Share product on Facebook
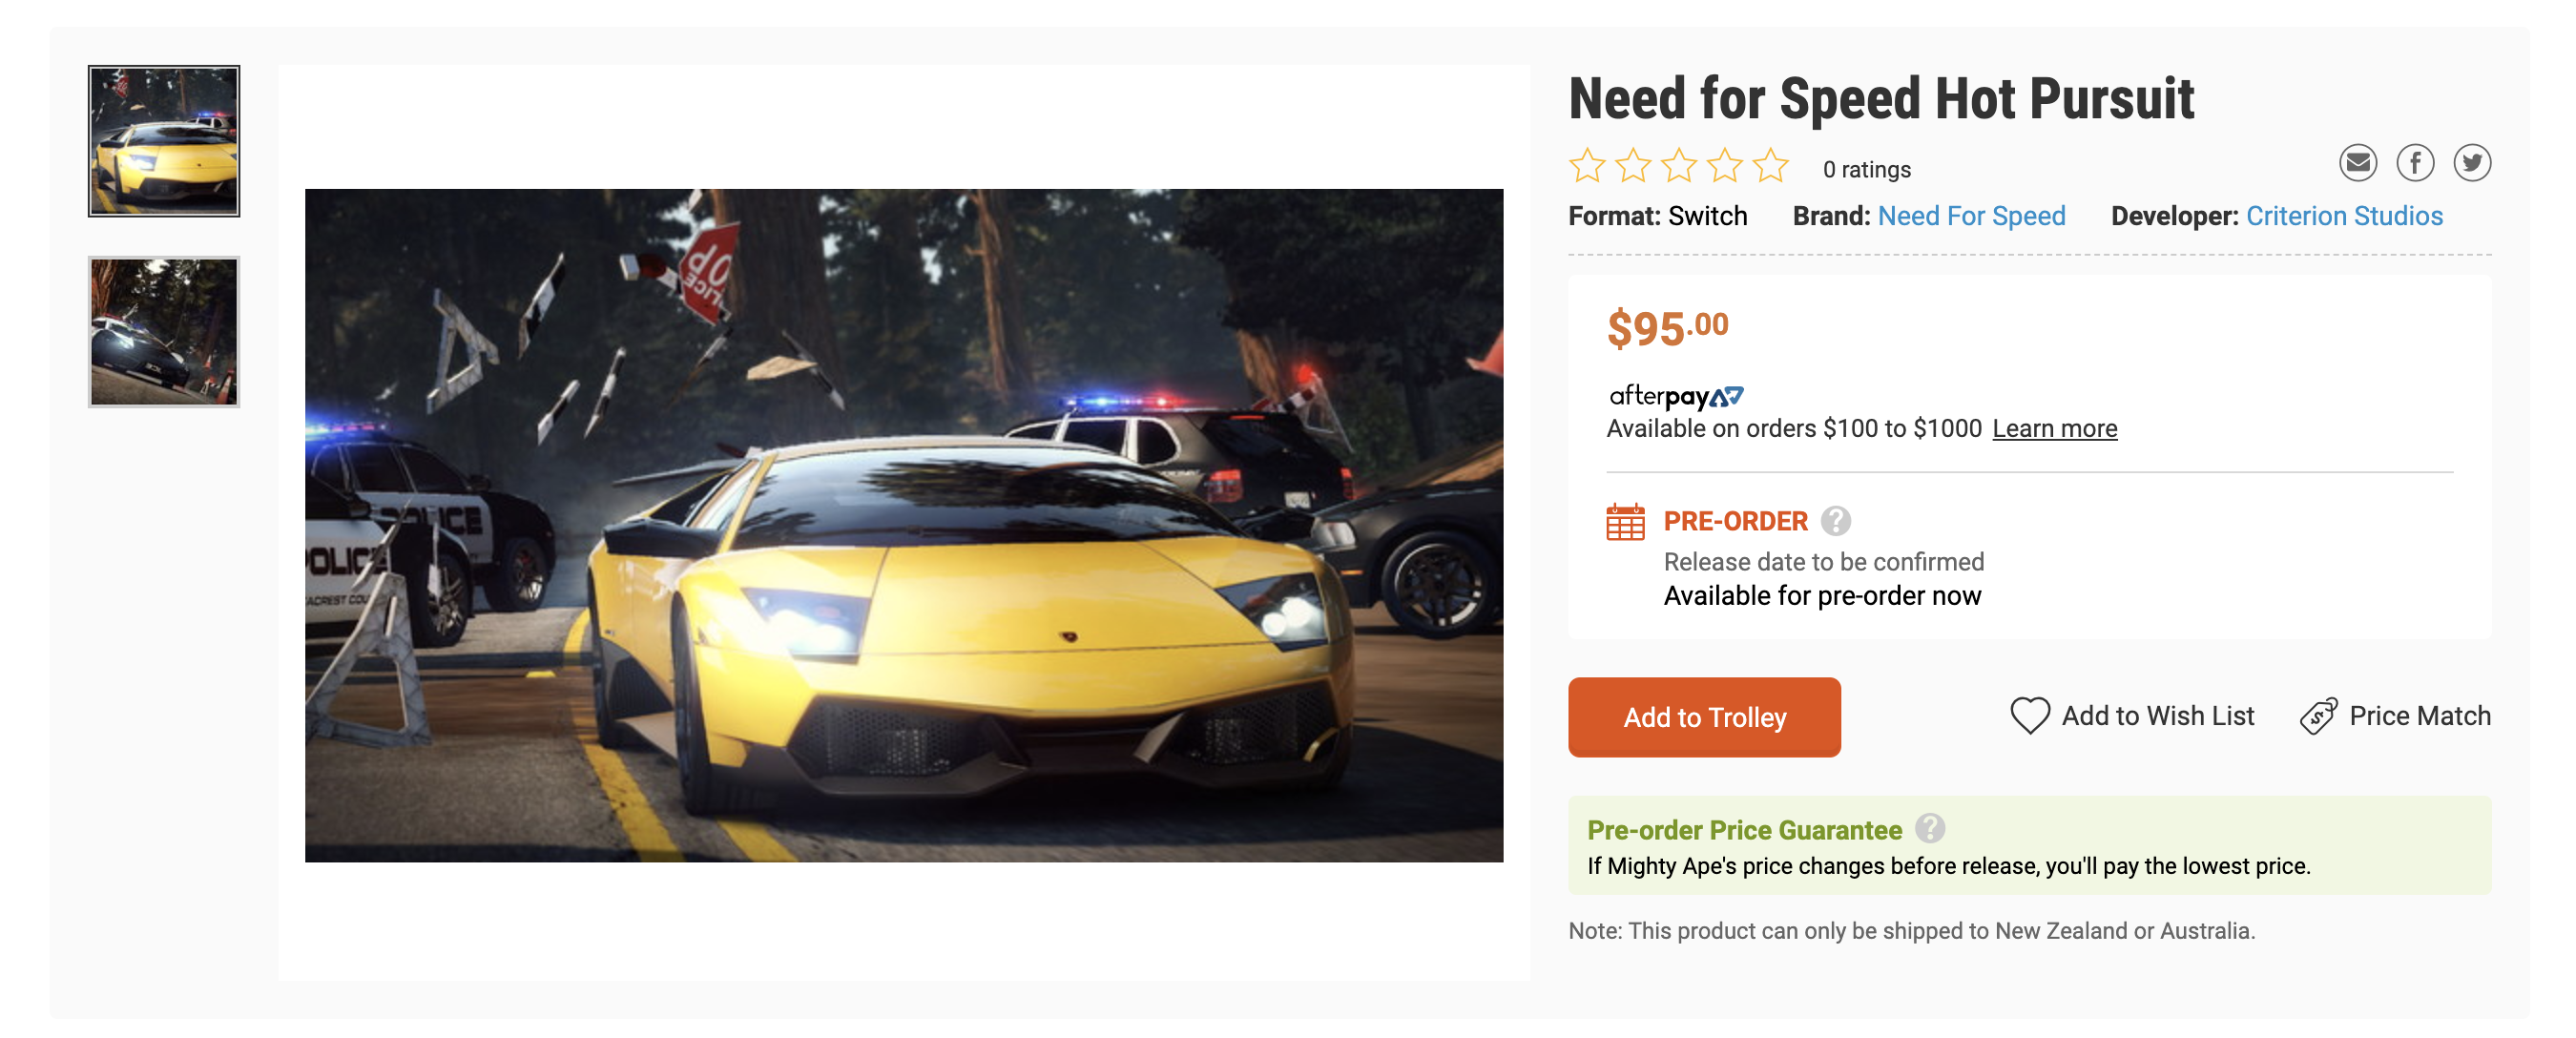 point(2414,163)
